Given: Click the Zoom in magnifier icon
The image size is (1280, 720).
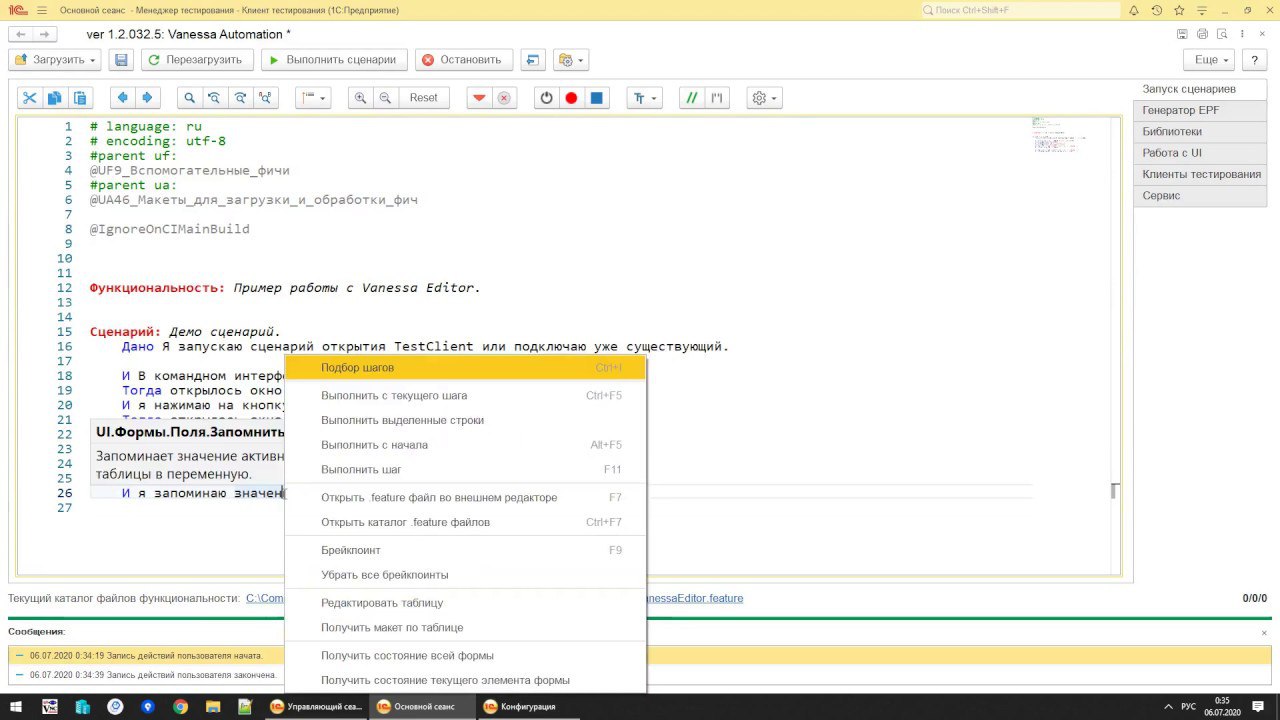Looking at the screenshot, I should (x=360, y=98).
